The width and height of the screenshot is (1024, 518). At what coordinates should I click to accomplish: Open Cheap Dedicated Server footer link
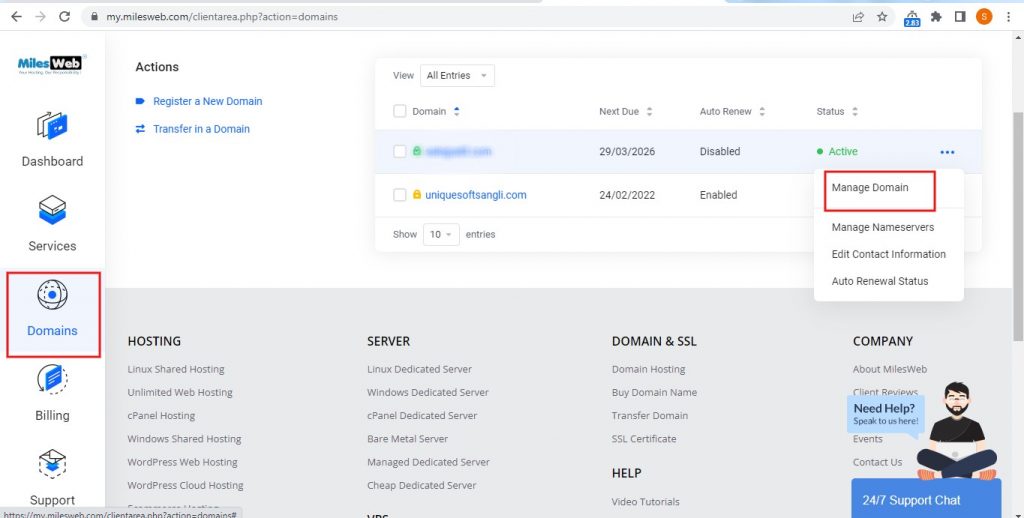click(x=421, y=485)
